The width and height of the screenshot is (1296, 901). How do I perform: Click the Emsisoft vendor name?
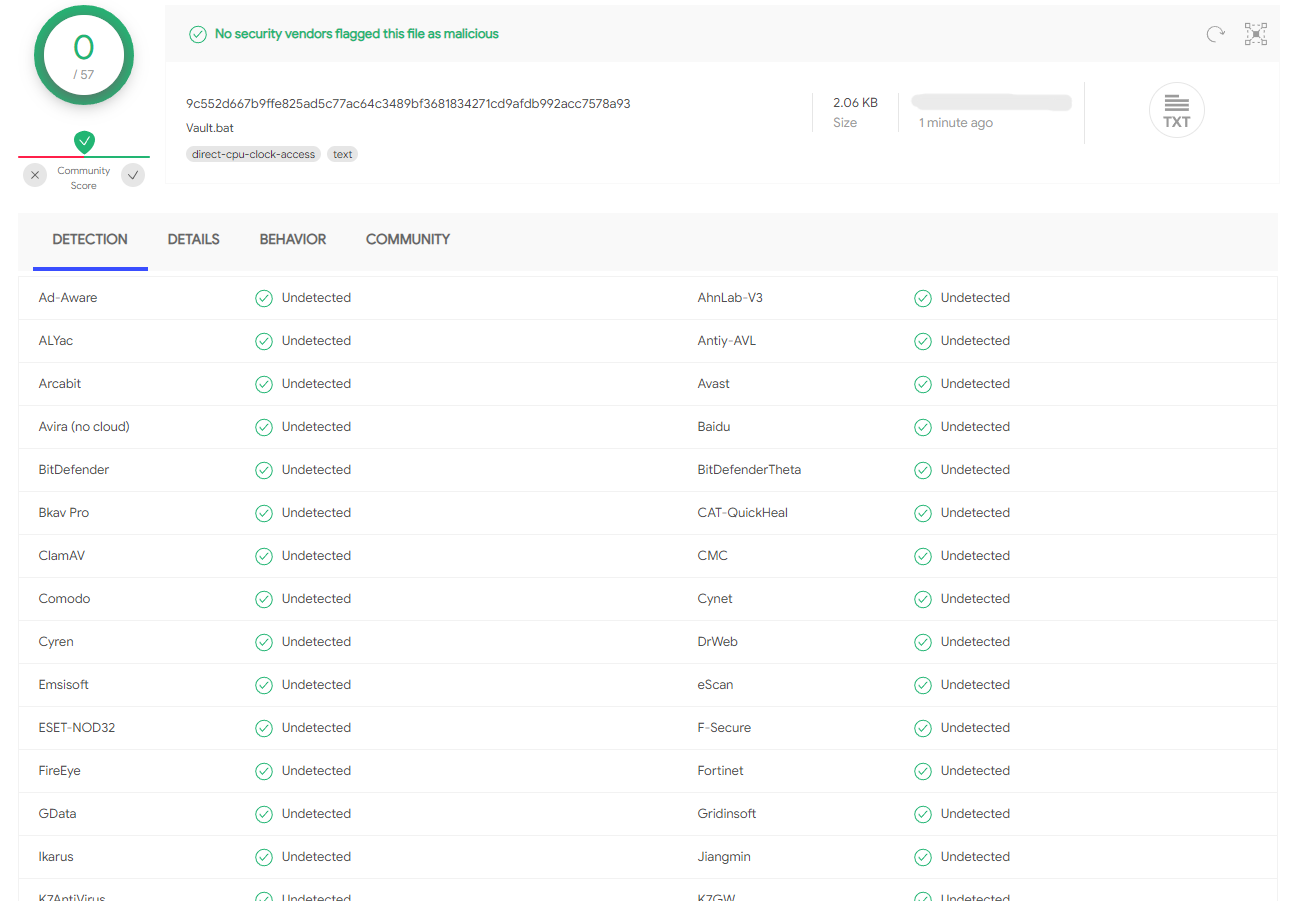point(64,685)
